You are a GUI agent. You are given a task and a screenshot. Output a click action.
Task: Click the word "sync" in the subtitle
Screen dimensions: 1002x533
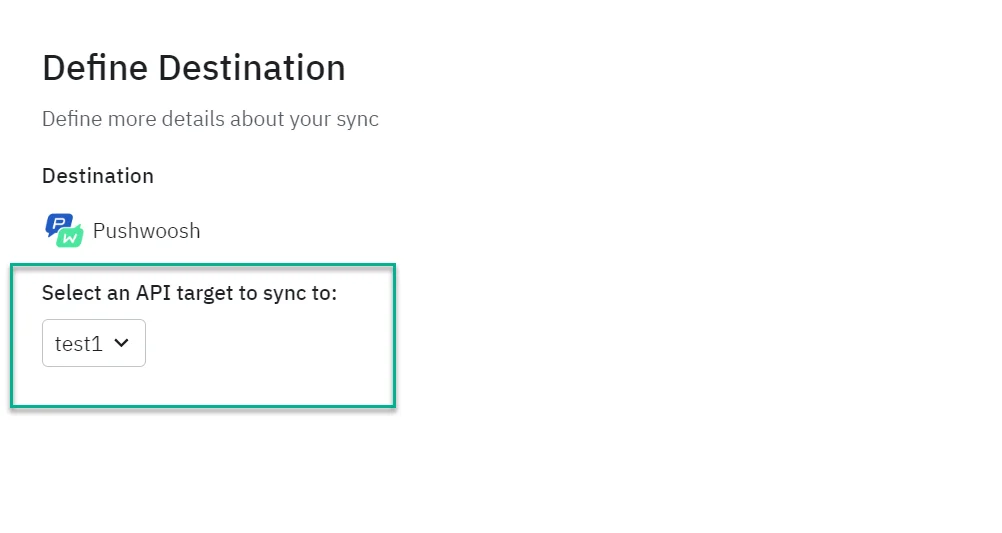(357, 119)
